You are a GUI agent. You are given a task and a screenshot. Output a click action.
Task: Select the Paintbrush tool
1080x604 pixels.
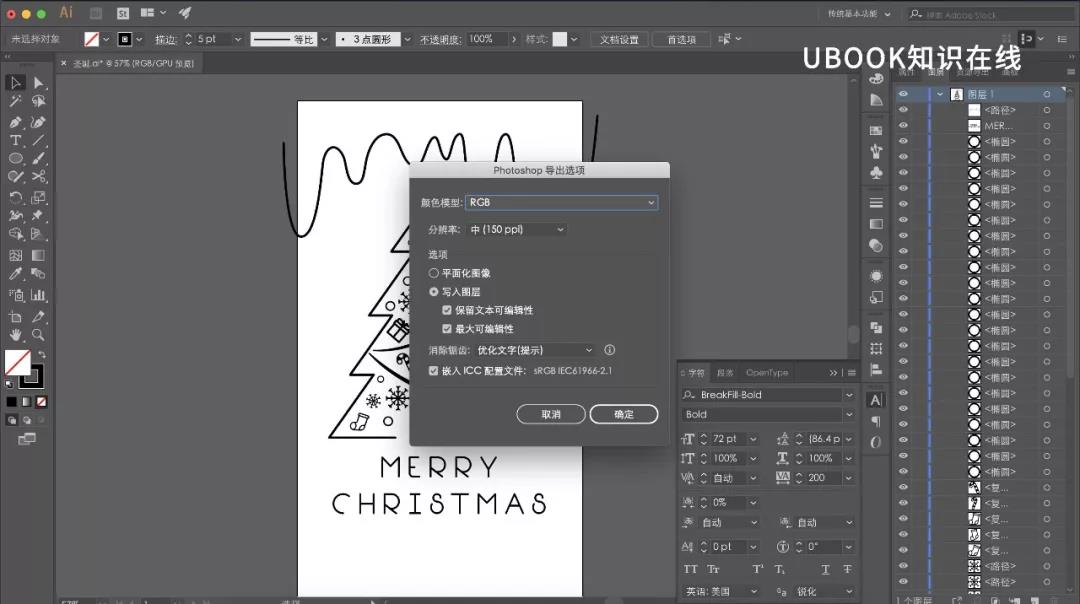[39, 158]
